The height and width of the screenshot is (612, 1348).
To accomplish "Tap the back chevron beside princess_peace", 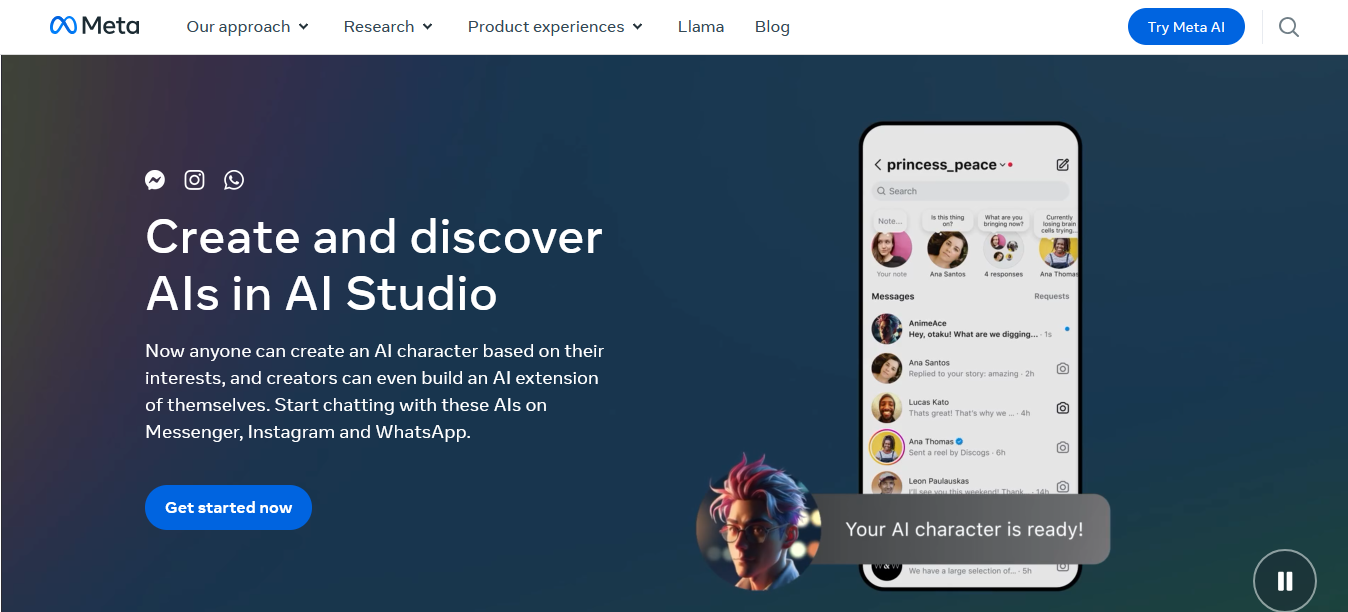I will coord(878,165).
